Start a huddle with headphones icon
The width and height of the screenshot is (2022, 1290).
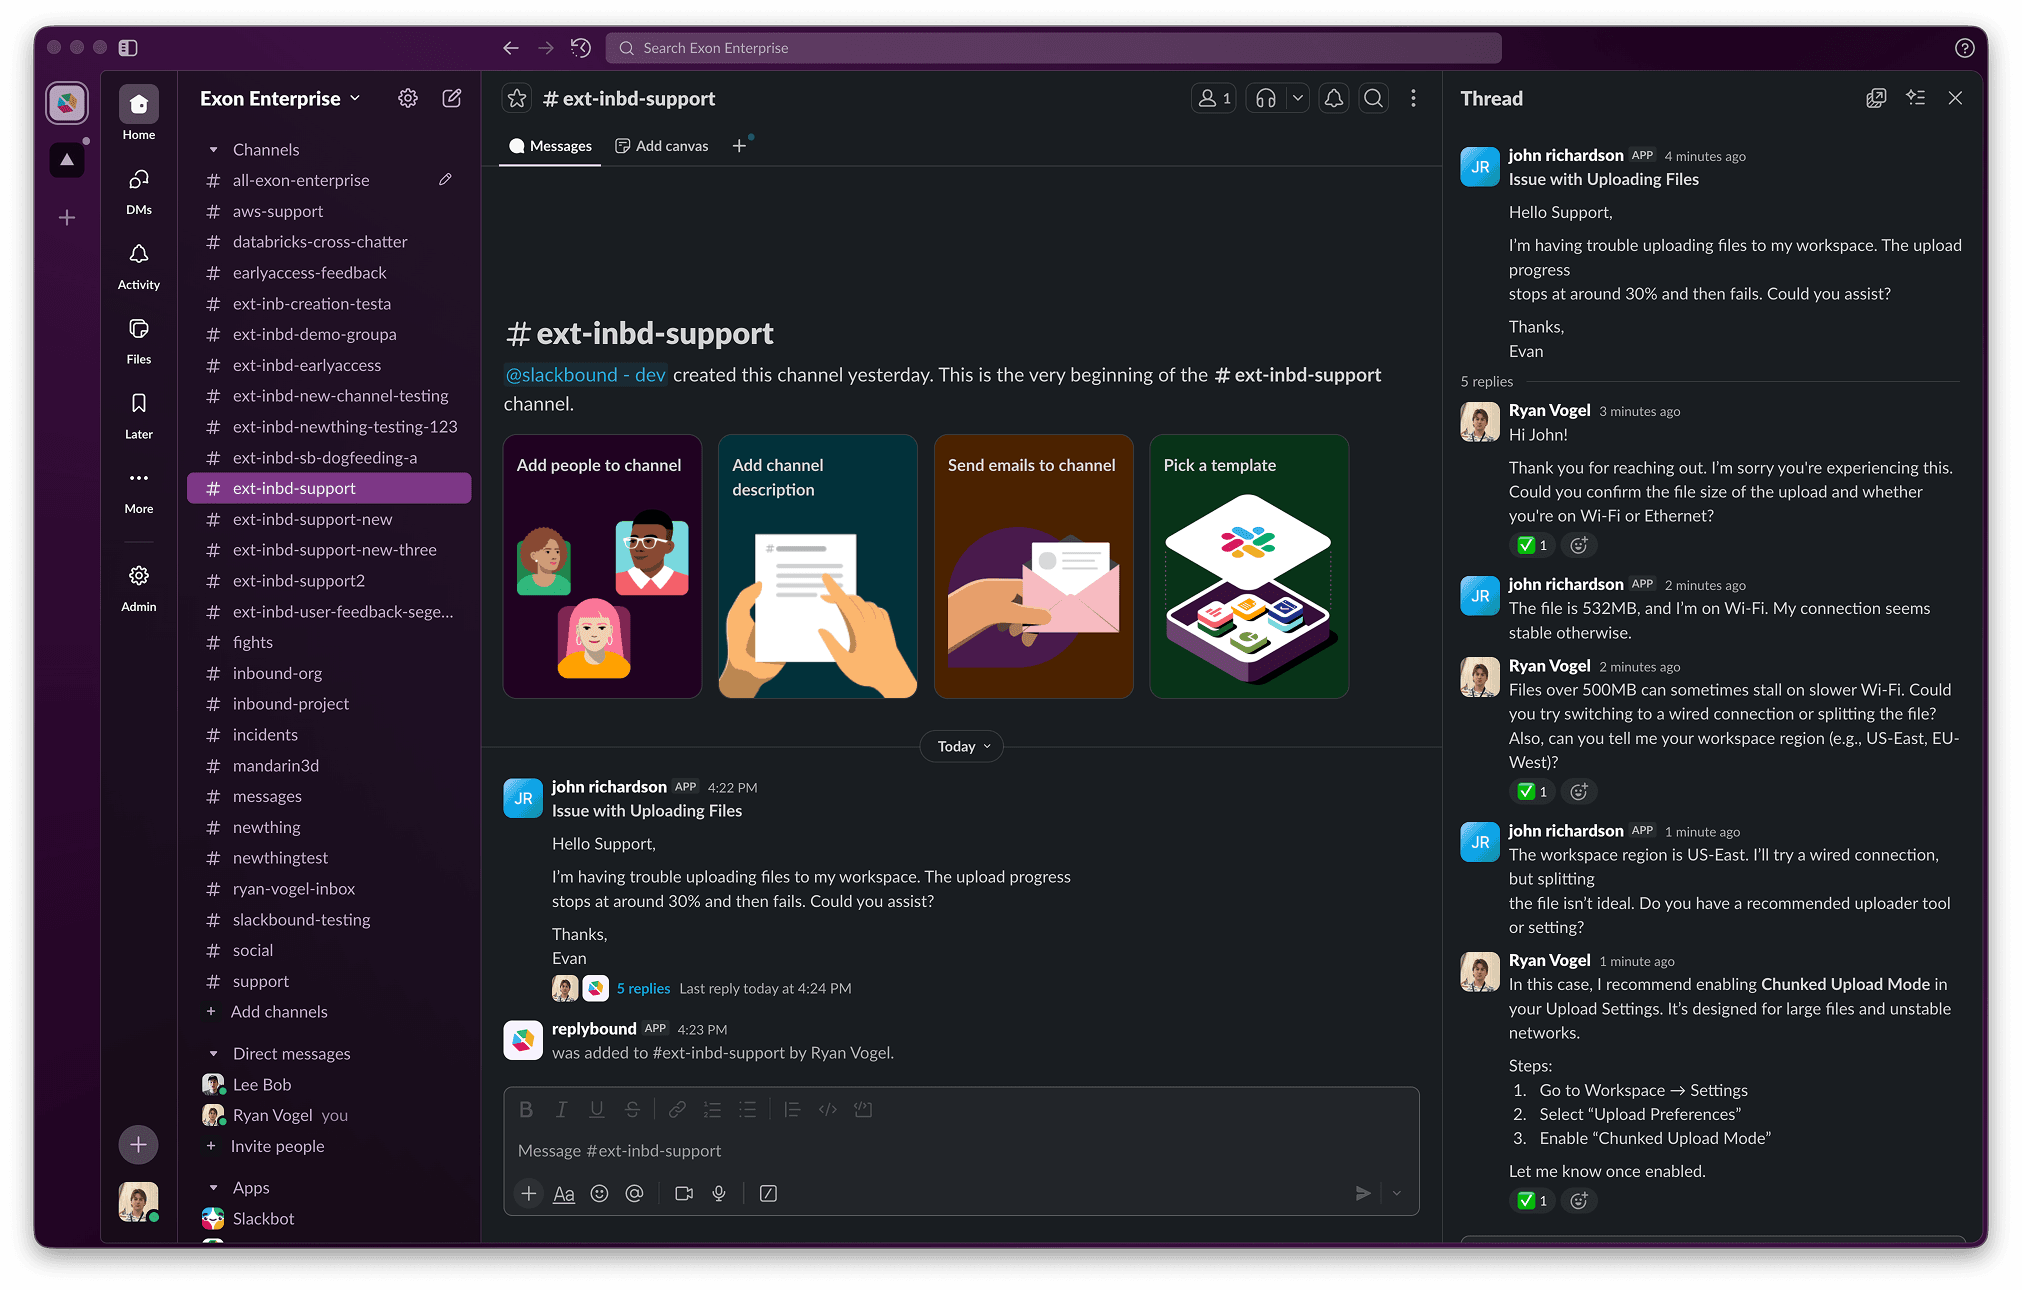tap(1266, 98)
